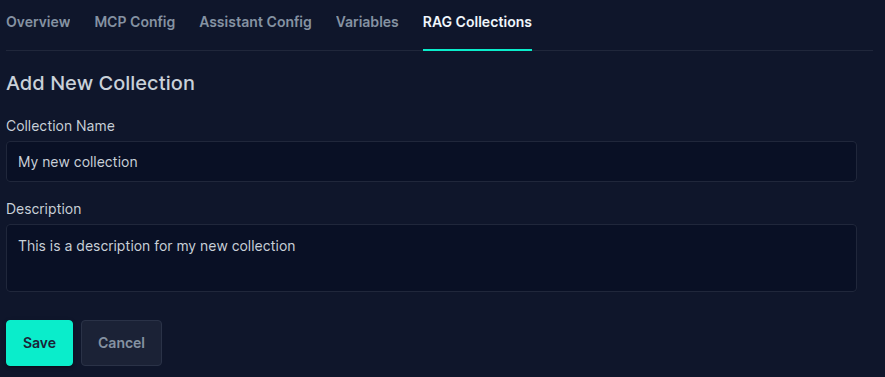
Task: Switch to the Overview tab
Action: click(x=38, y=22)
